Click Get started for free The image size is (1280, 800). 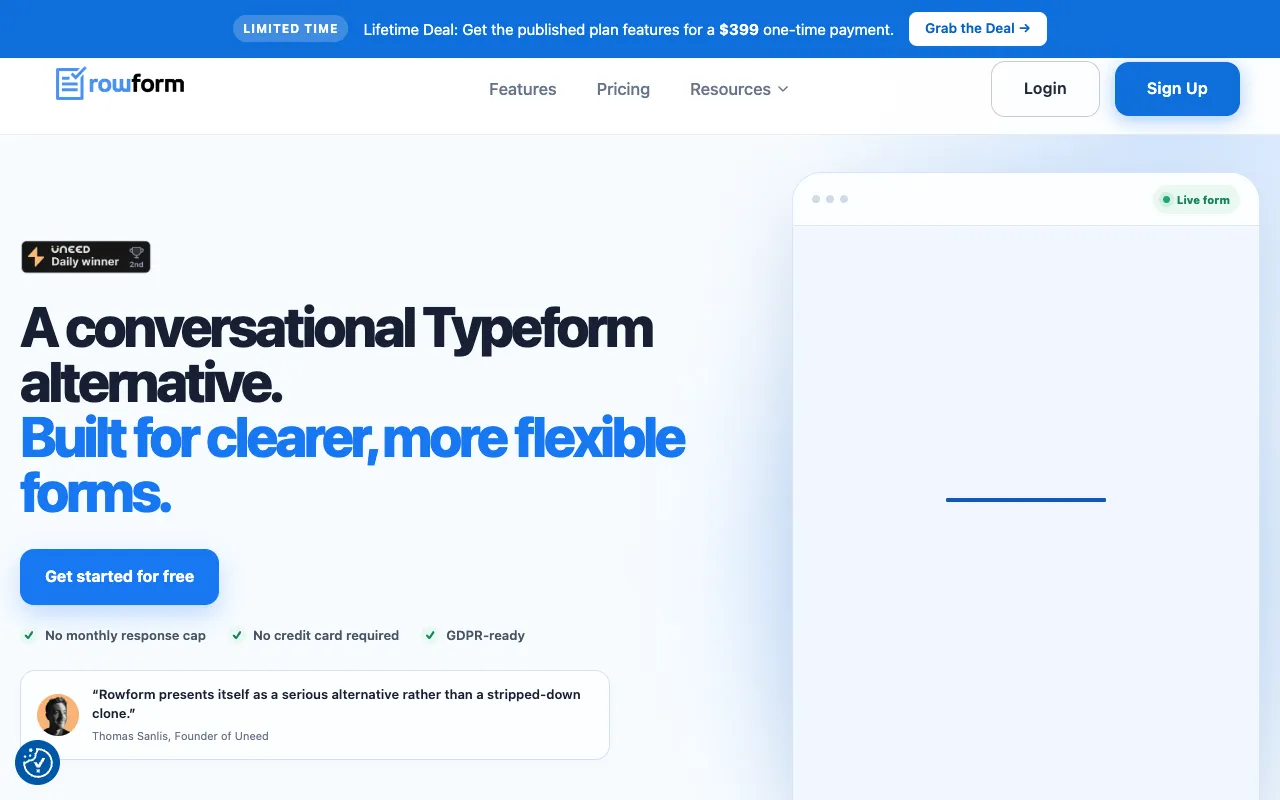[120, 577]
